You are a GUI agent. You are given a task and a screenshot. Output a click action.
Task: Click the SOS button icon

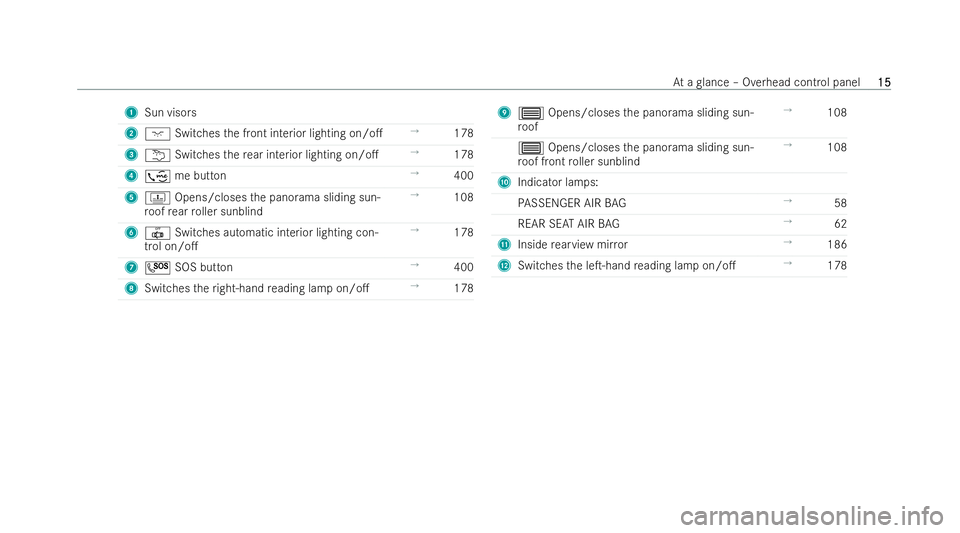tap(157, 267)
